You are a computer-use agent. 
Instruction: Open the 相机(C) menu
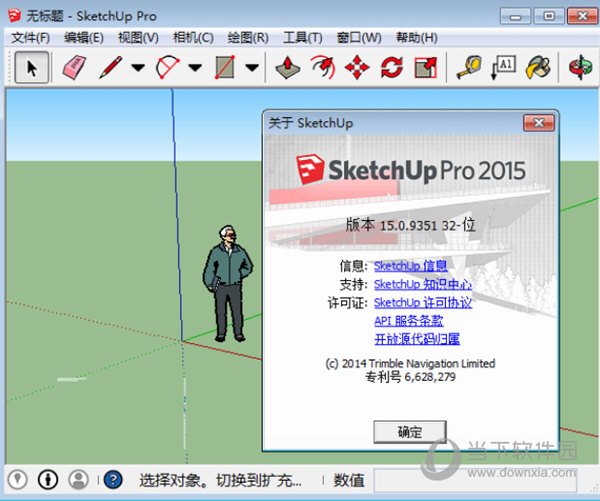(x=193, y=38)
